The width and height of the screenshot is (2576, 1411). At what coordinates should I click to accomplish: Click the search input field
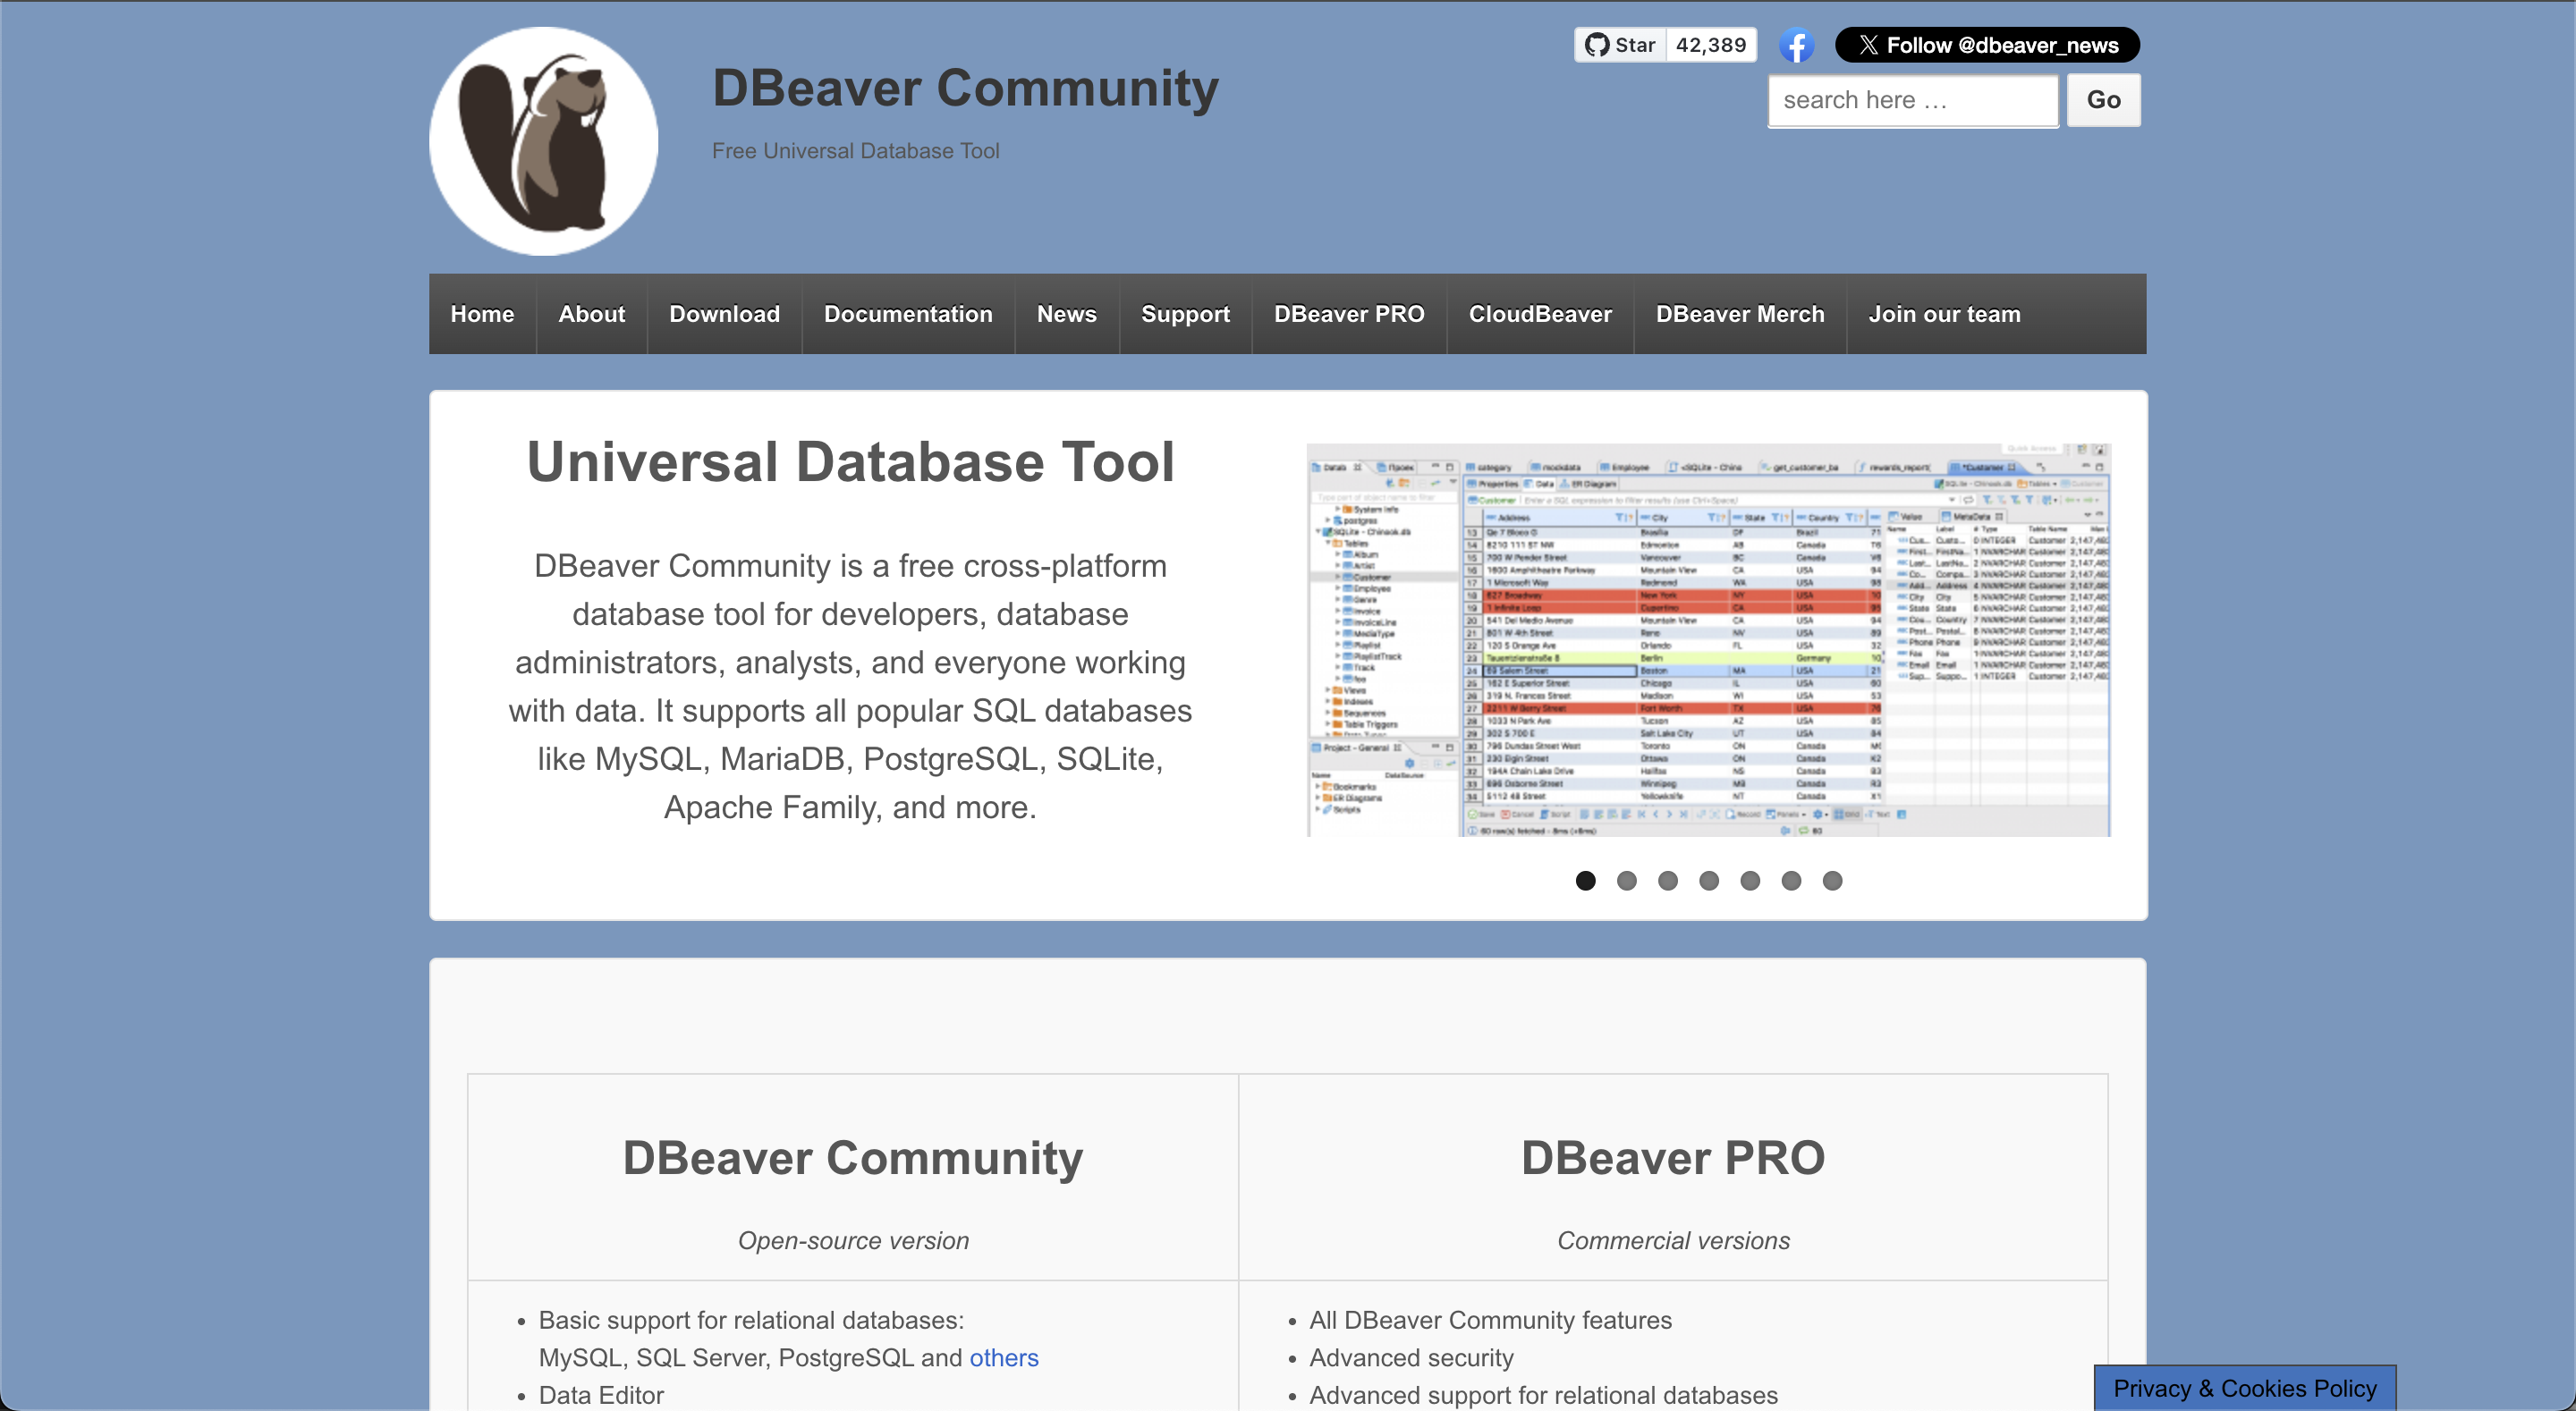(1911, 100)
